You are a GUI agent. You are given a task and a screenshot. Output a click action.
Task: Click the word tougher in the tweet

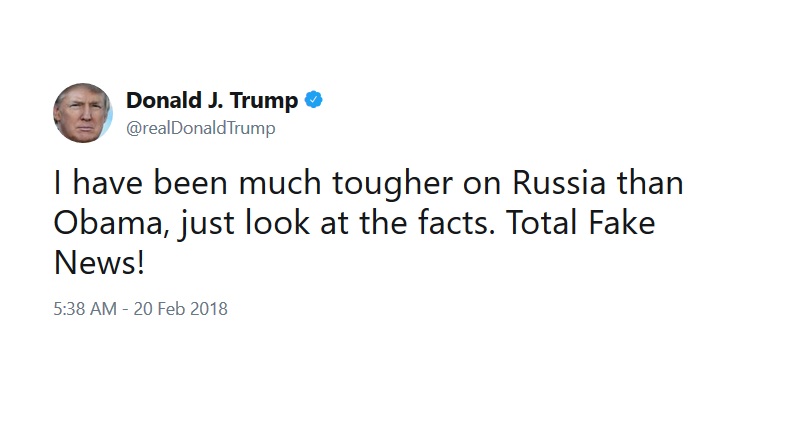[x=392, y=183]
